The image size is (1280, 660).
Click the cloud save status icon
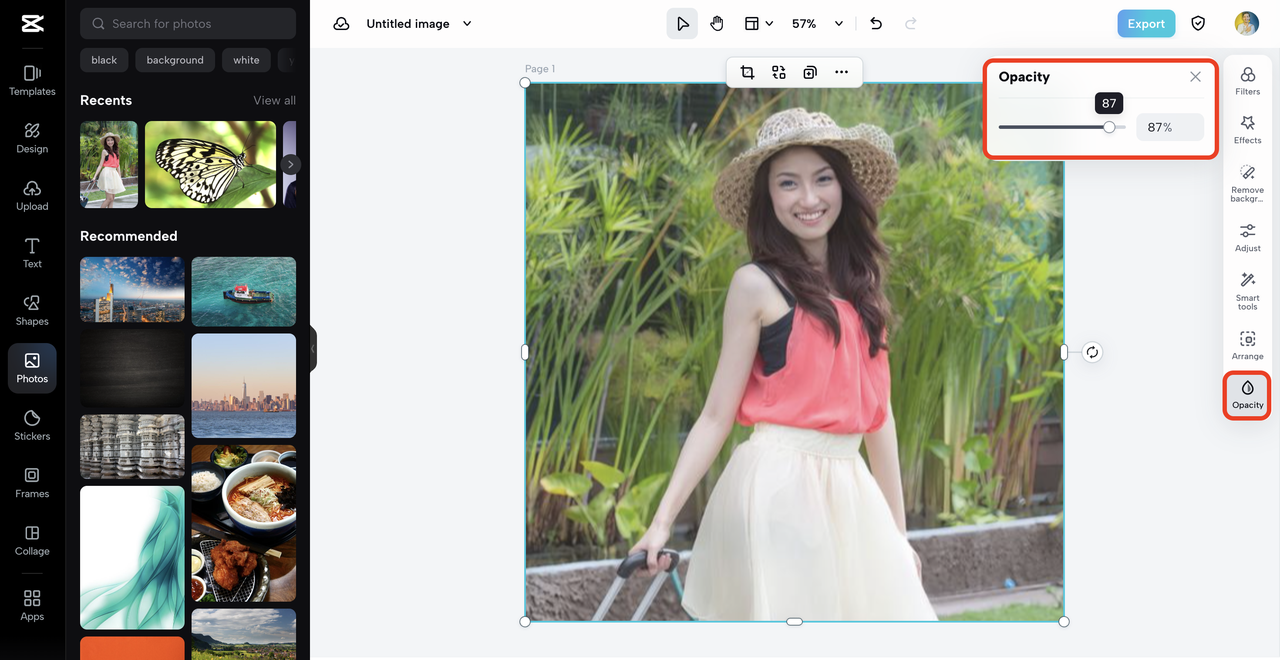click(341, 24)
